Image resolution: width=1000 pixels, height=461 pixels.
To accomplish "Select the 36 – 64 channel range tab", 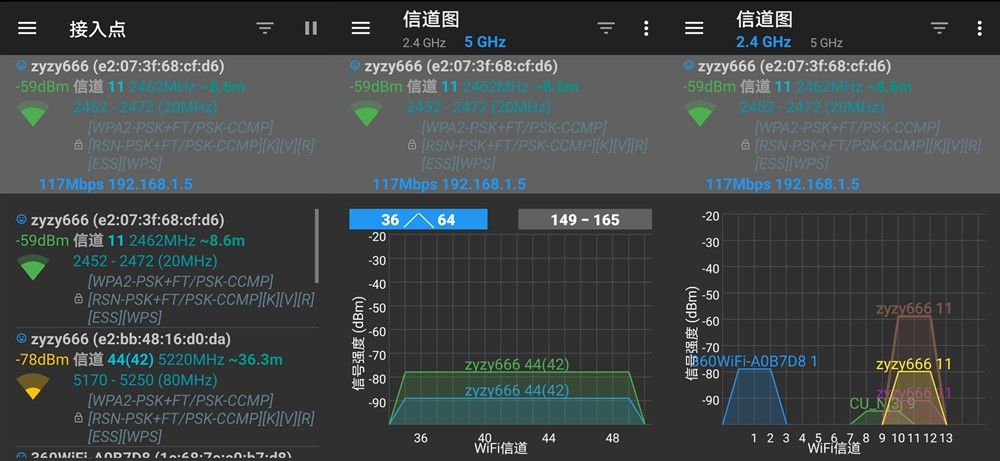I will coord(418,220).
